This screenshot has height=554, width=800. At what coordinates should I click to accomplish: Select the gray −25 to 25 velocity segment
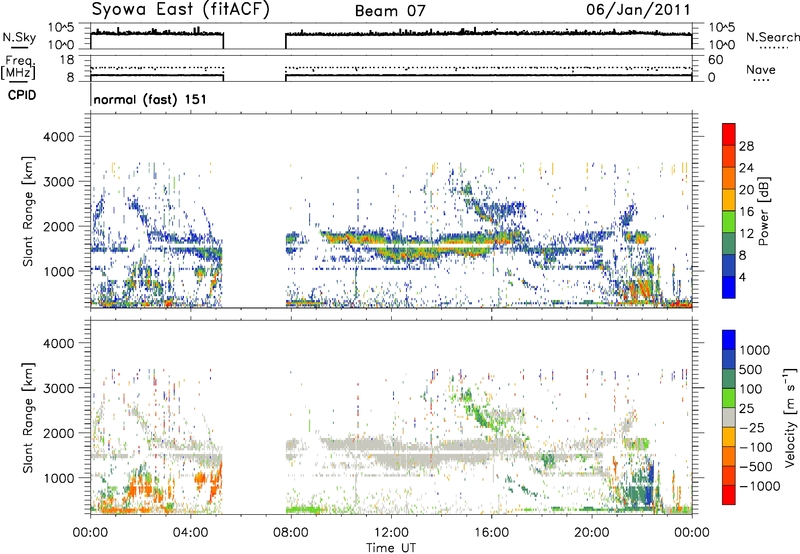click(x=729, y=417)
